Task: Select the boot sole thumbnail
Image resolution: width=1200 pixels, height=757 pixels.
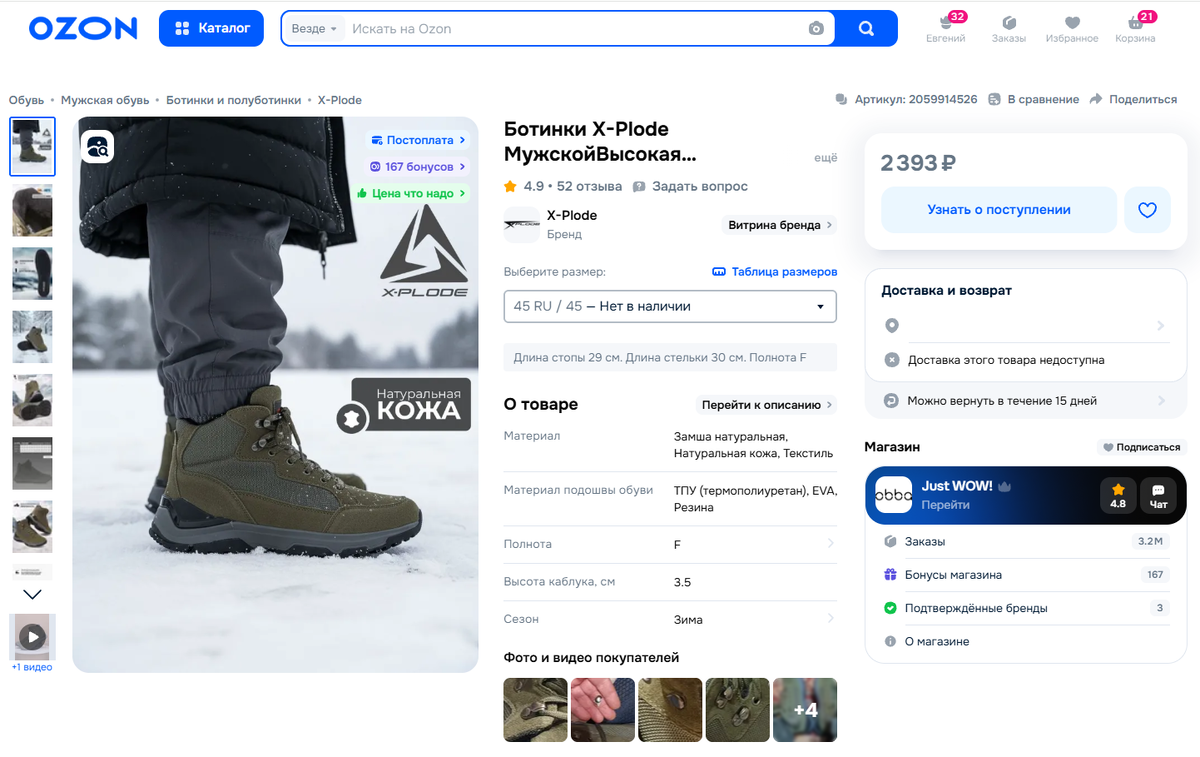Action: point(32,273)
